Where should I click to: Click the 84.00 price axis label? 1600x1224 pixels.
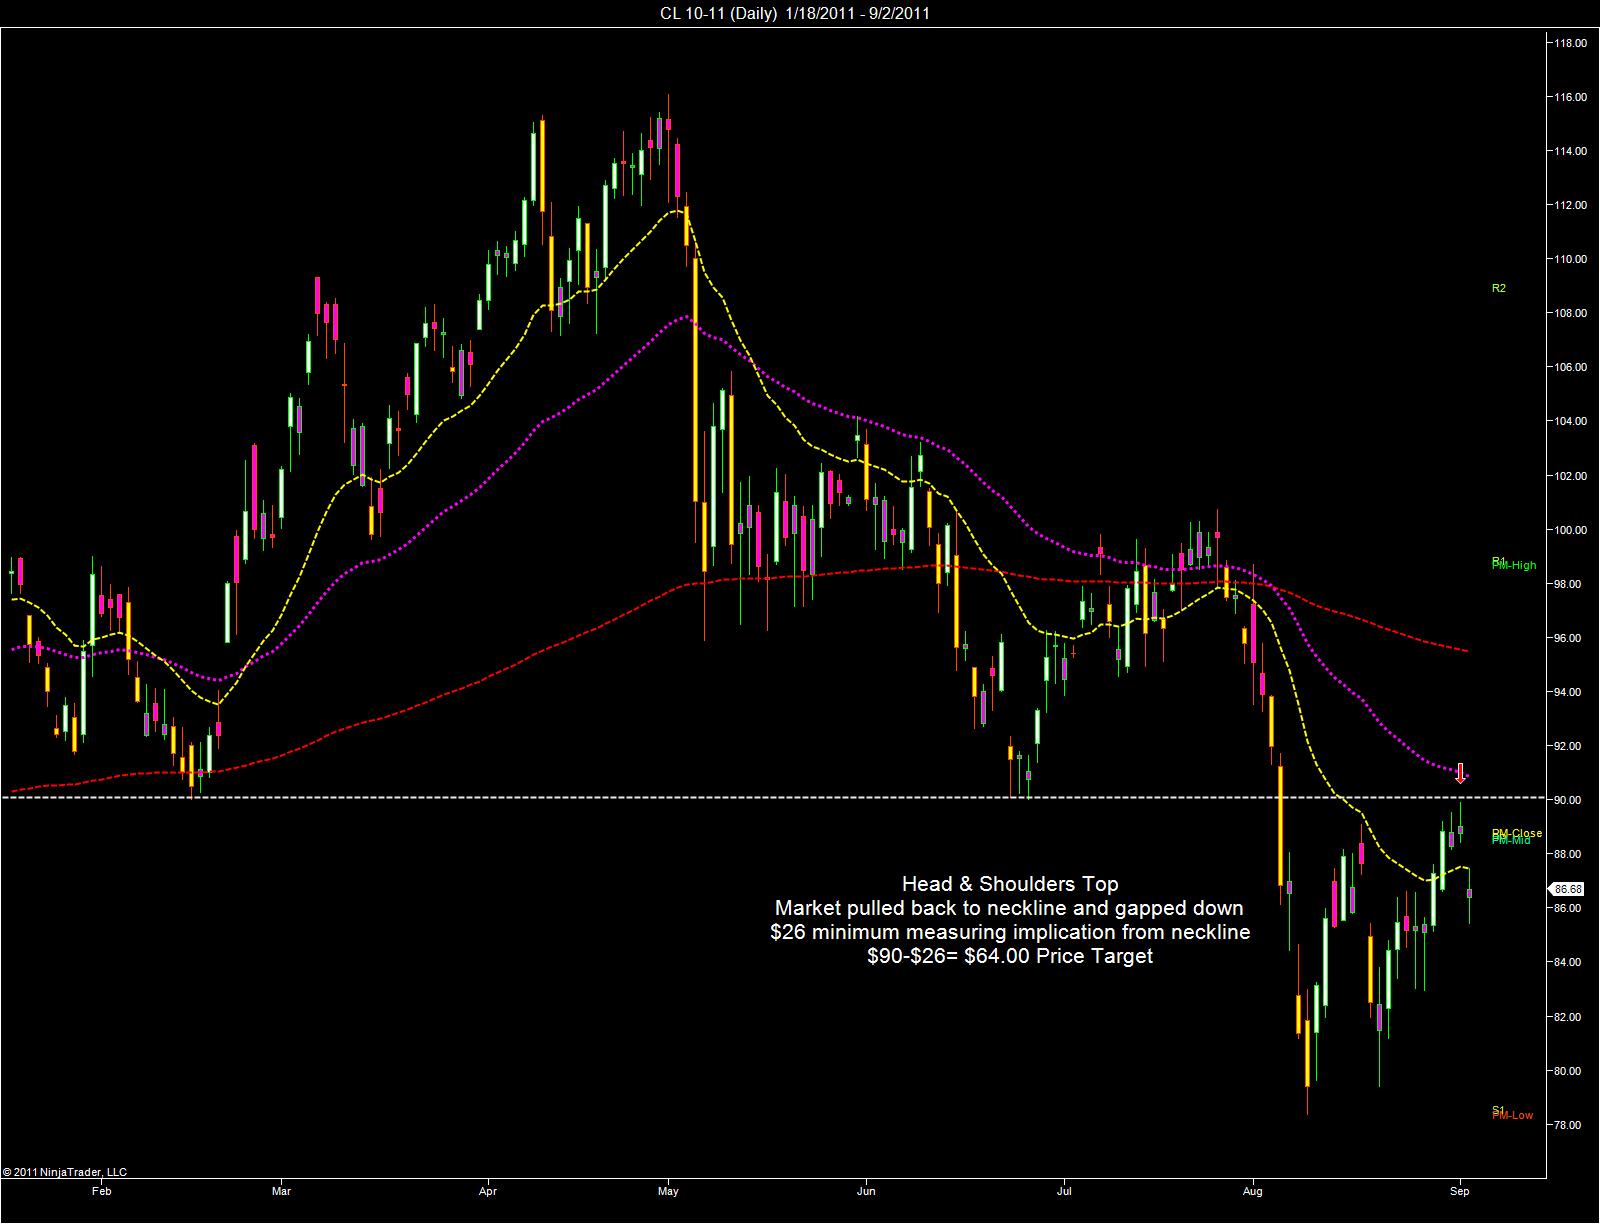[1569, 962]
